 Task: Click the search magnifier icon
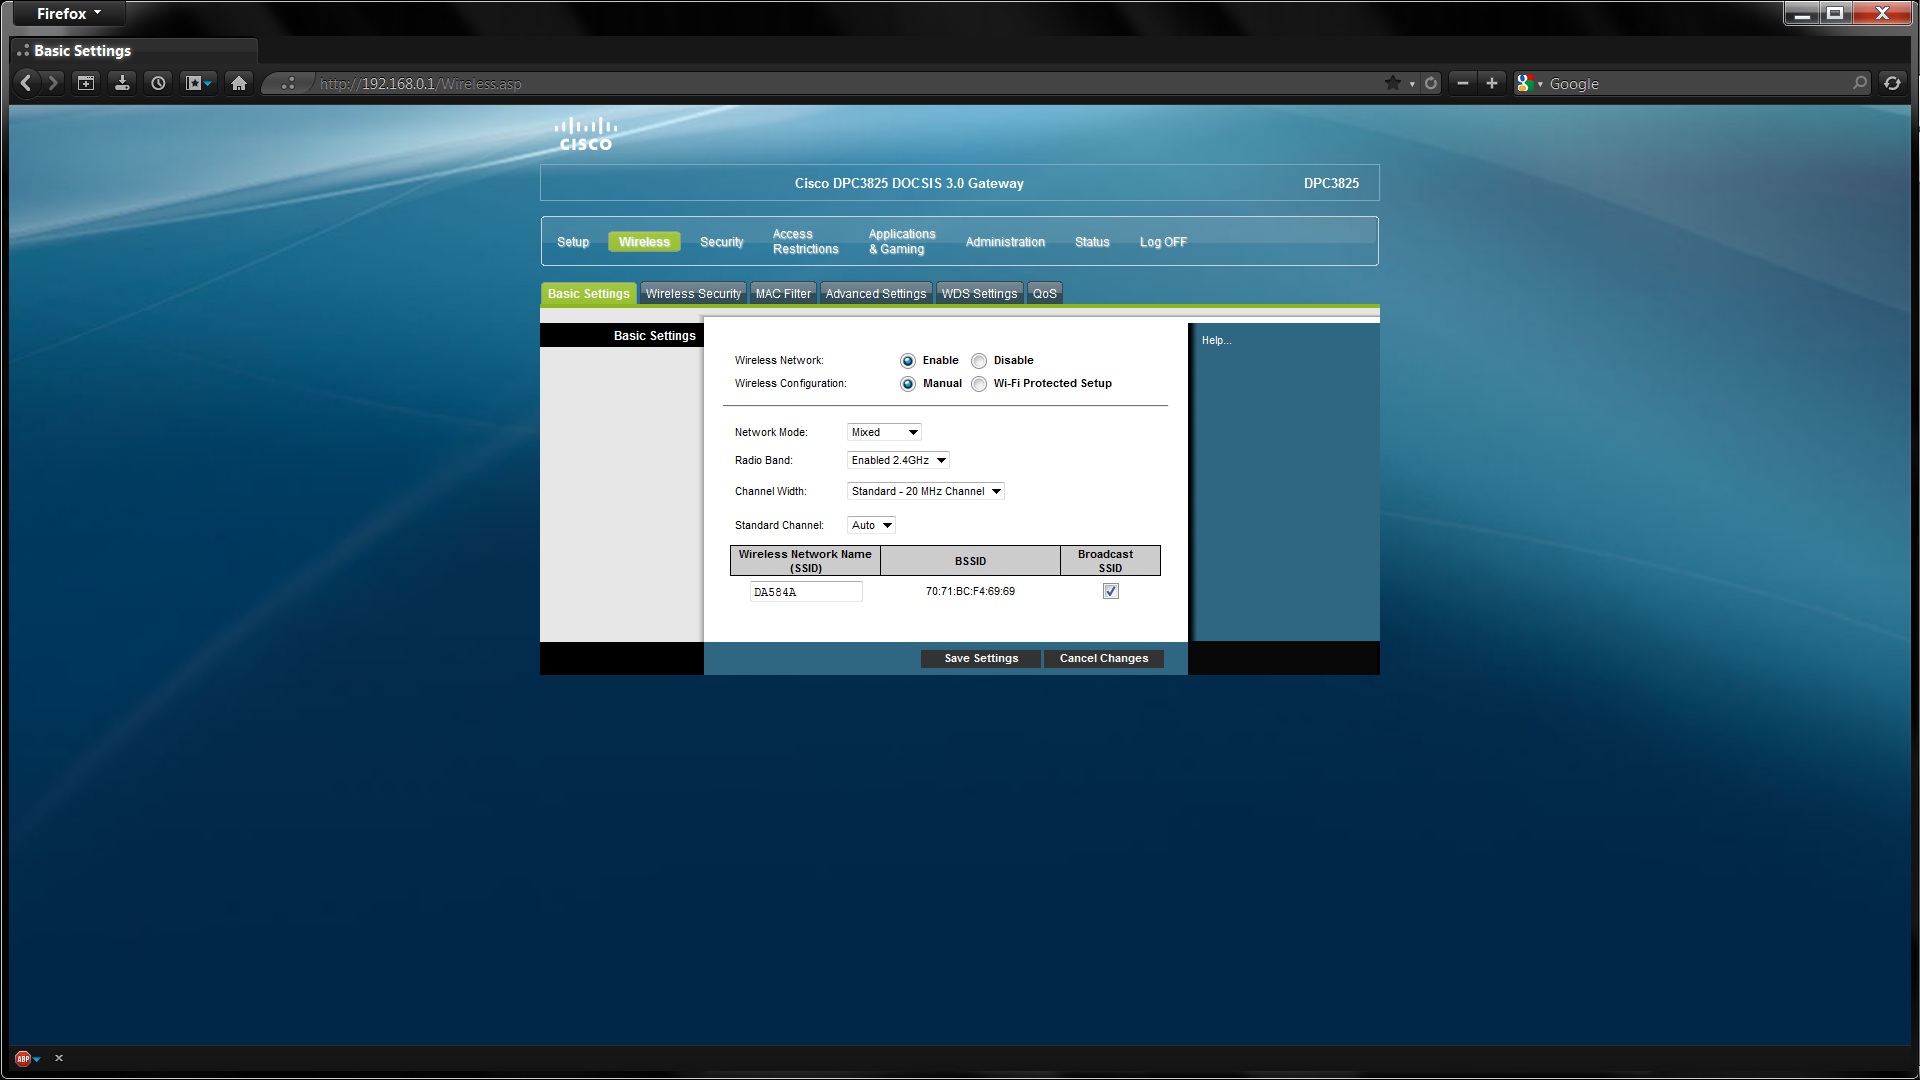coord(1859,83)
